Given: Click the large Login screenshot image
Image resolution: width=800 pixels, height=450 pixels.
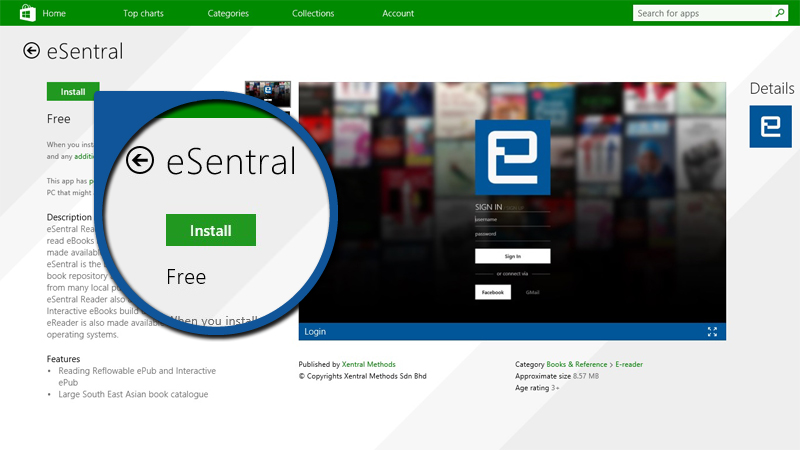Looking at the screenshot, I should [512, 203].
